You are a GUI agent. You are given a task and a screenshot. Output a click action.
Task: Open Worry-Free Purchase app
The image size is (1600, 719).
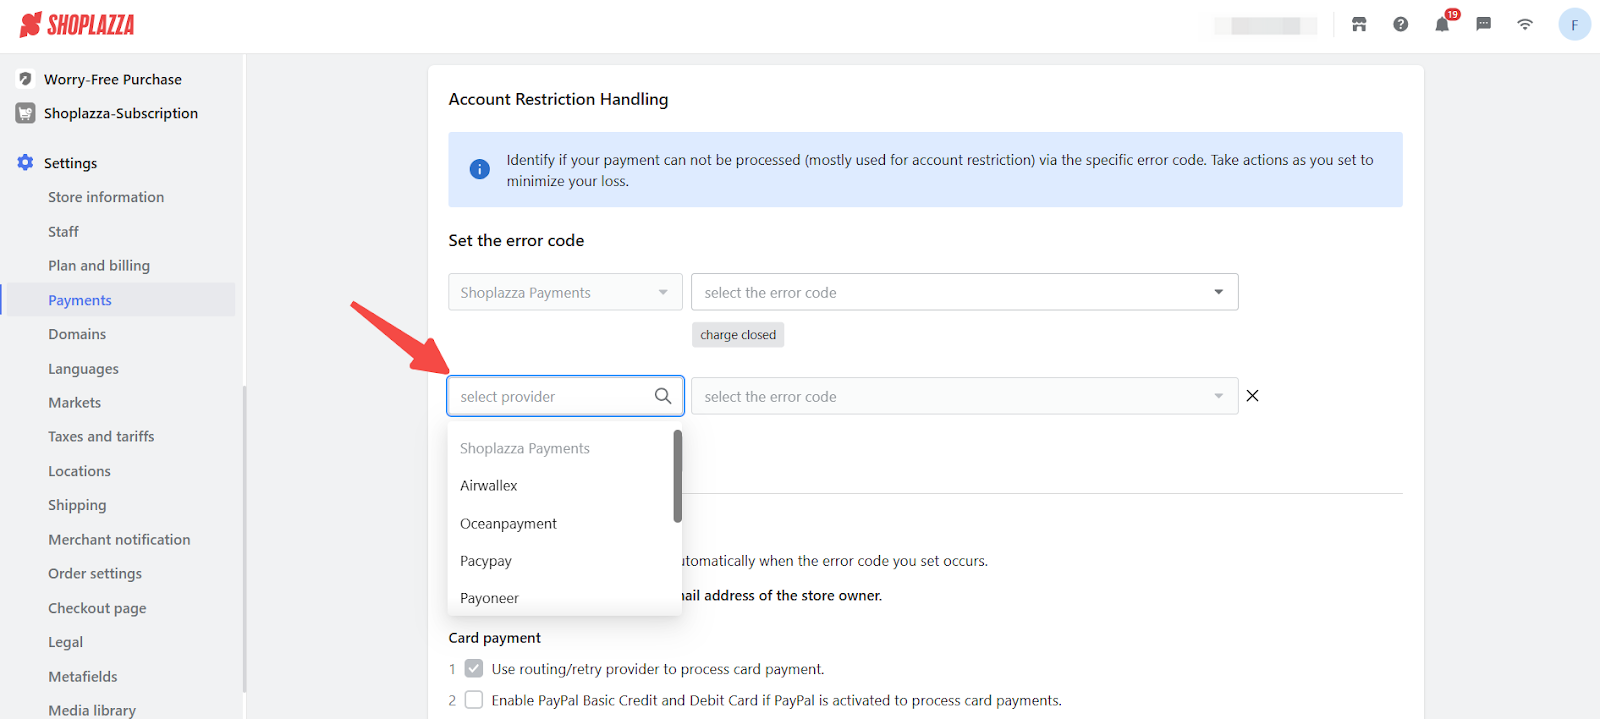(x=113, y=79)
